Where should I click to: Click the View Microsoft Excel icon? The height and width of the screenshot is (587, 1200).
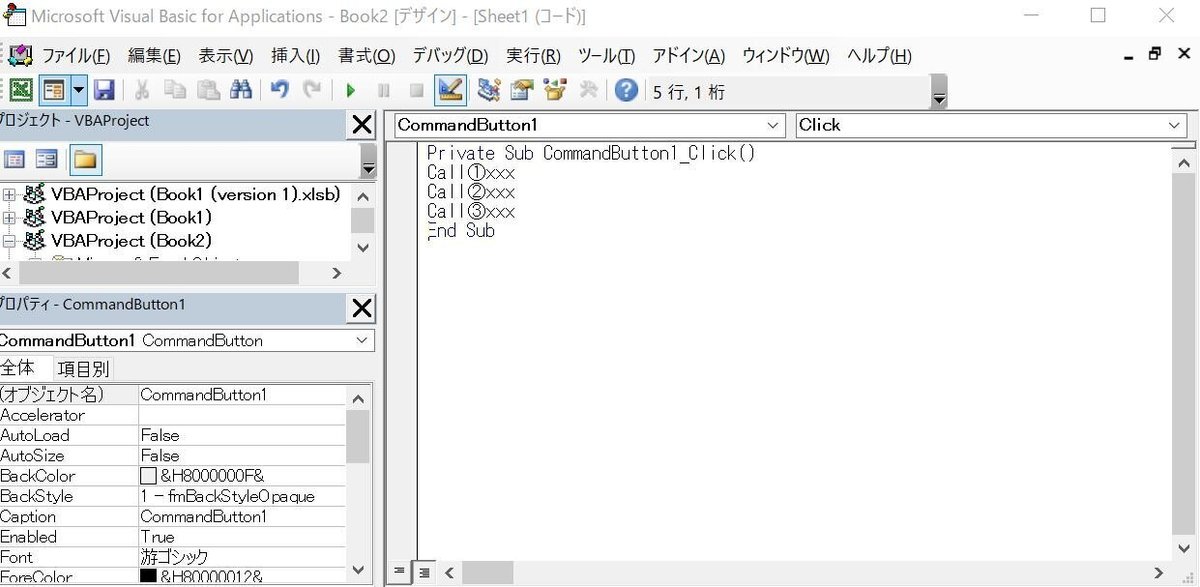point(20,91)
